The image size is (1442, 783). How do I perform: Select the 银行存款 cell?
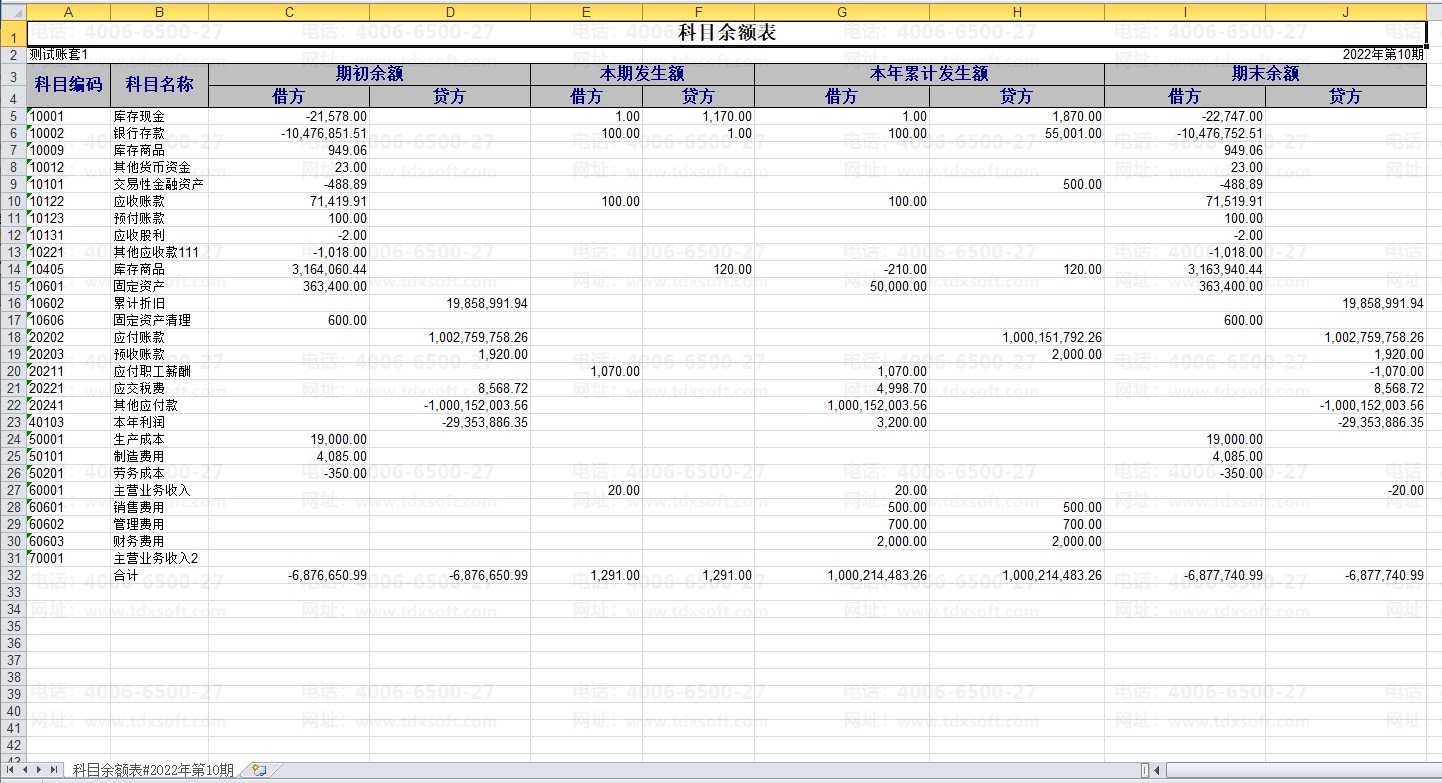(160, 133)
